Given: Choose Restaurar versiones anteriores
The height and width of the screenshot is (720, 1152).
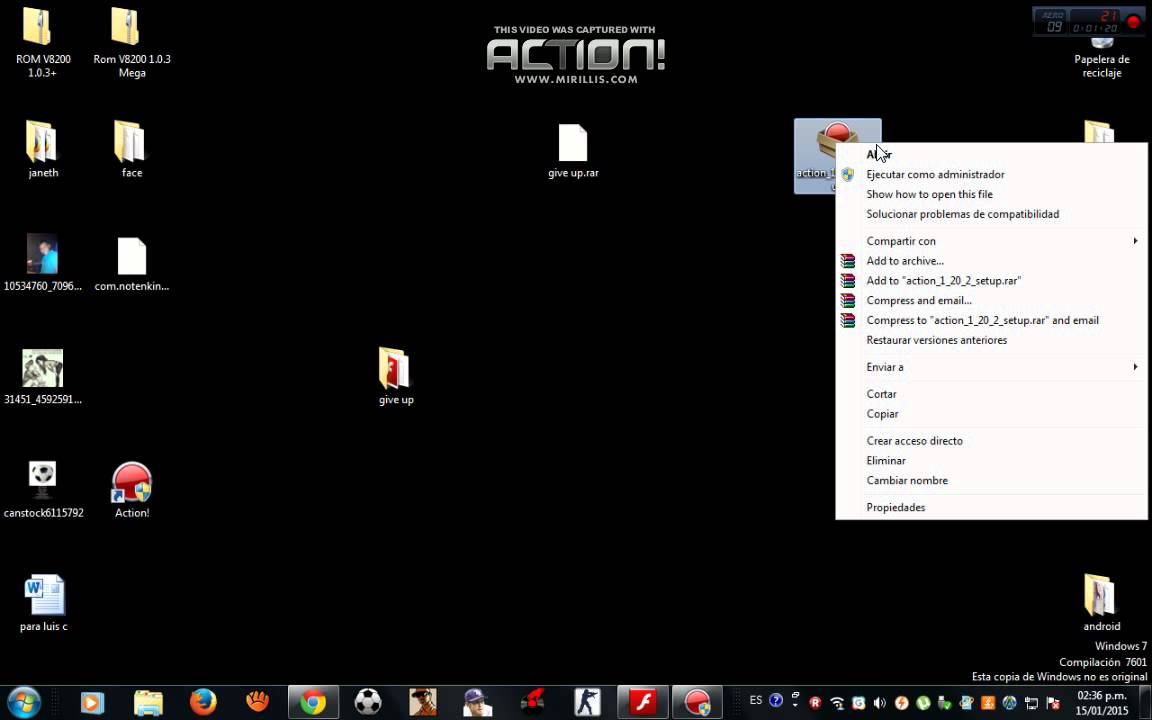Looking at the screenshot, I should 991,339.
